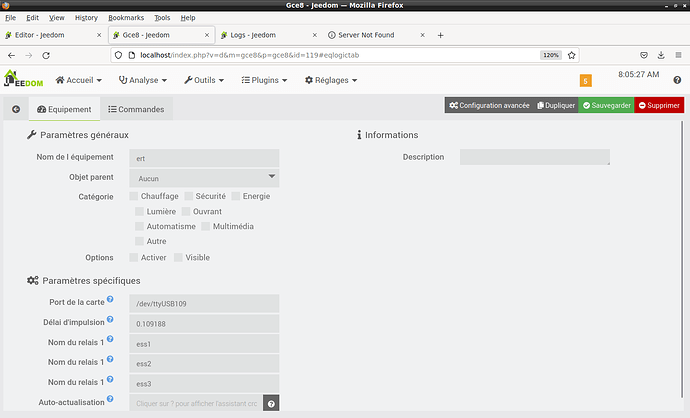Click the browser Forward arrow
This screenshot has height=418, width=690.
coord(29,55)
